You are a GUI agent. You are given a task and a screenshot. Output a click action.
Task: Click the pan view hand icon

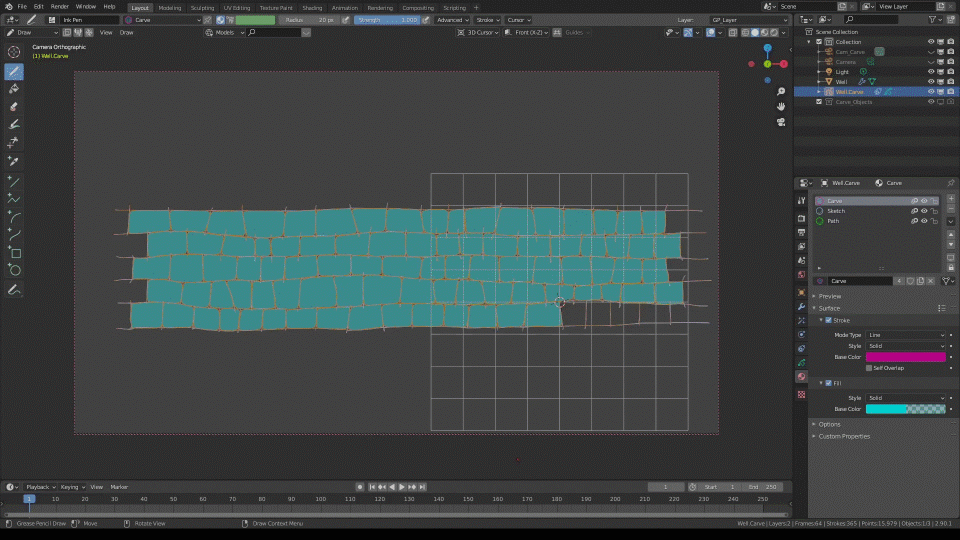781,107
